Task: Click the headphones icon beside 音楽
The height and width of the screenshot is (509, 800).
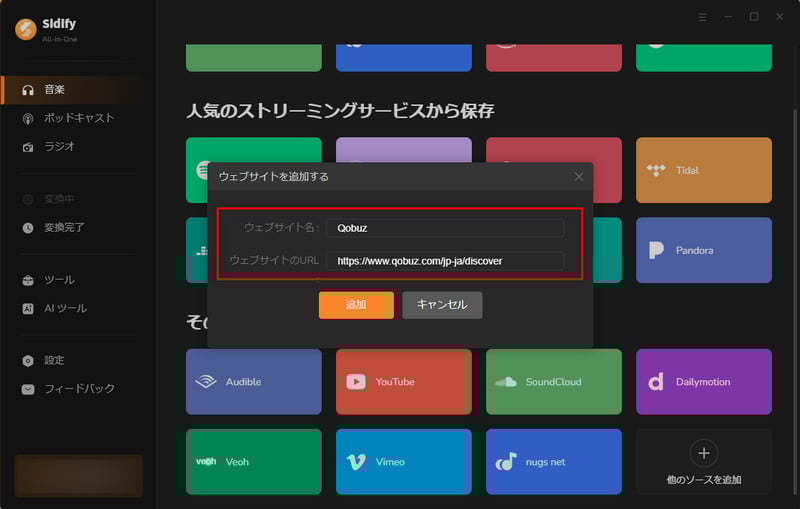Action: [28, 90]
